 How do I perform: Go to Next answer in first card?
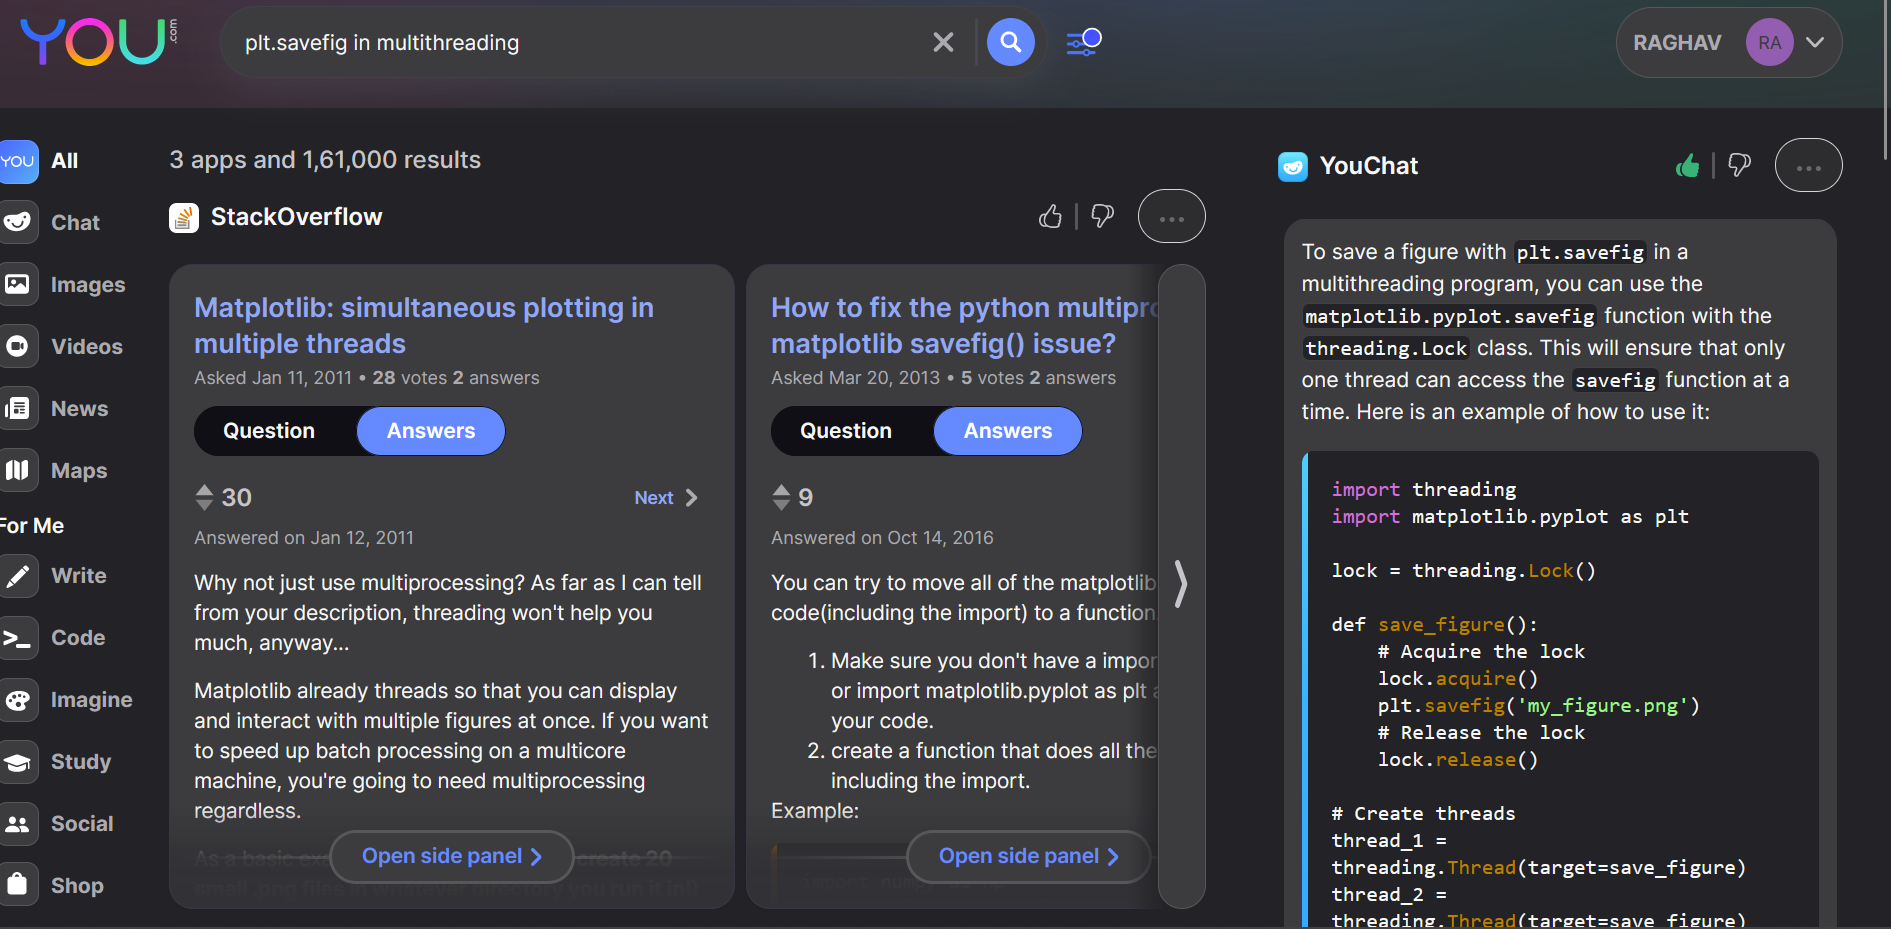pyautogui.click(x=665, y=498)
